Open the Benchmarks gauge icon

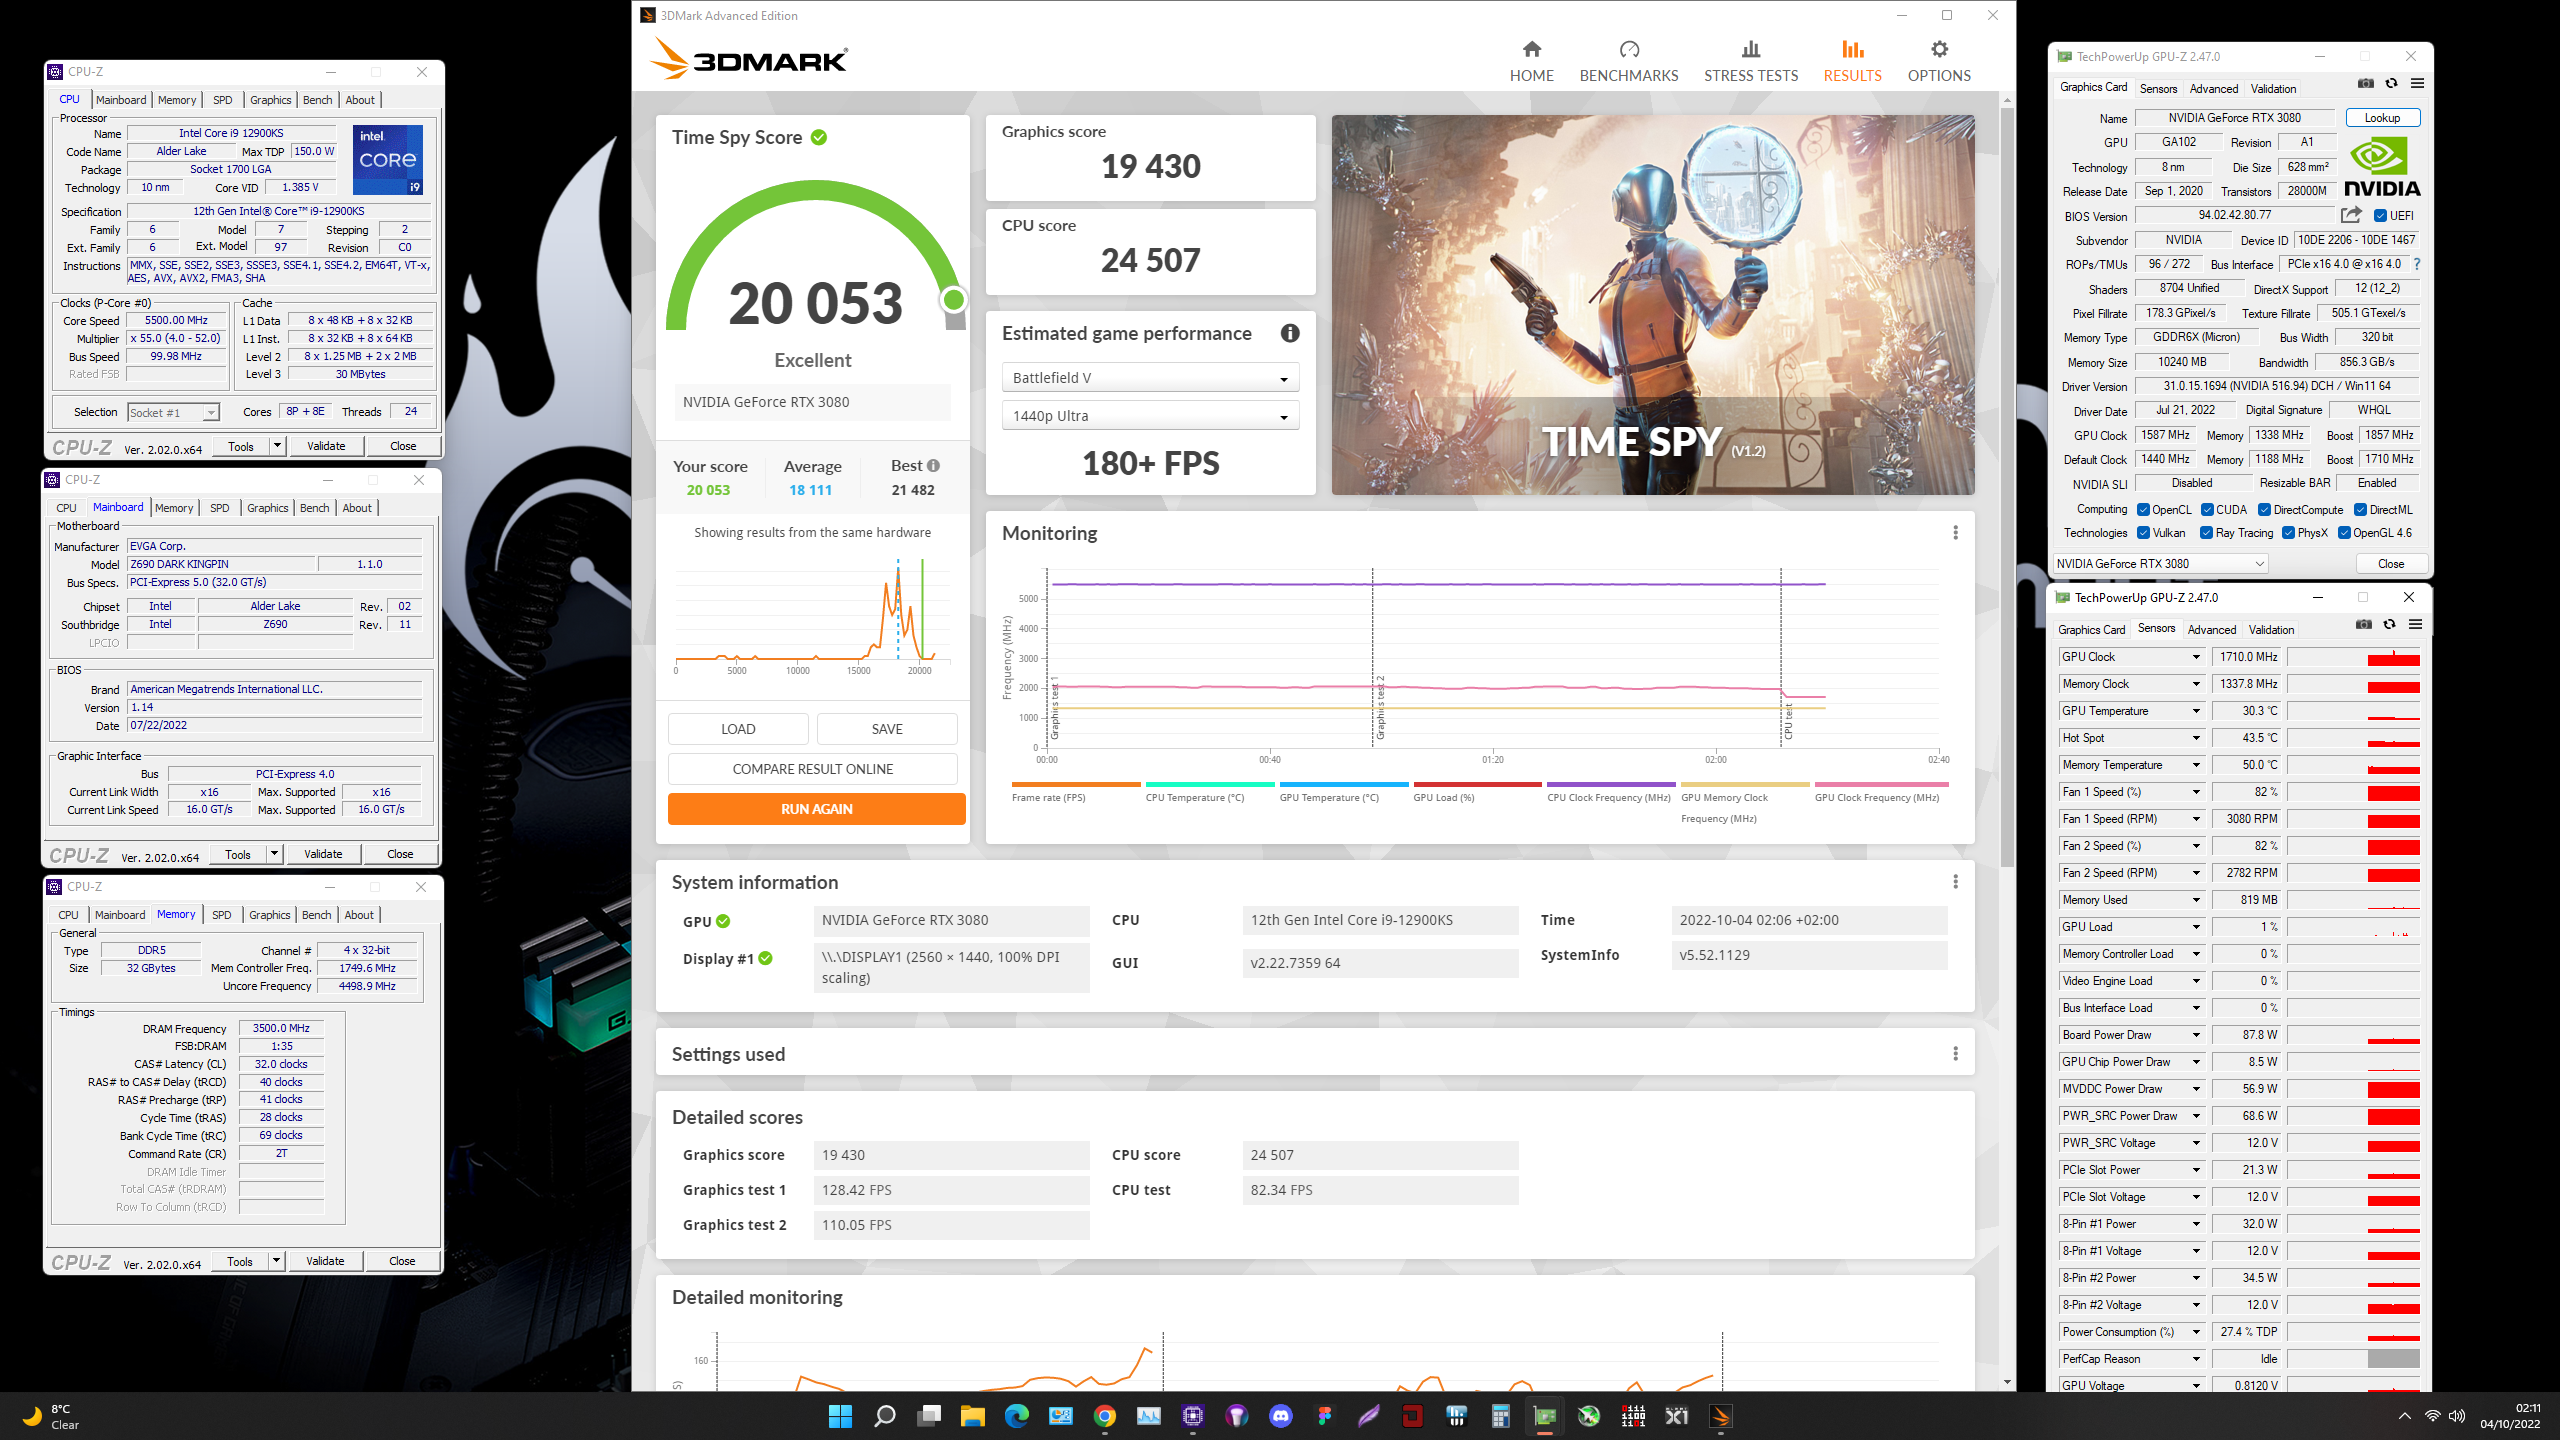[x=1628, y=50]
